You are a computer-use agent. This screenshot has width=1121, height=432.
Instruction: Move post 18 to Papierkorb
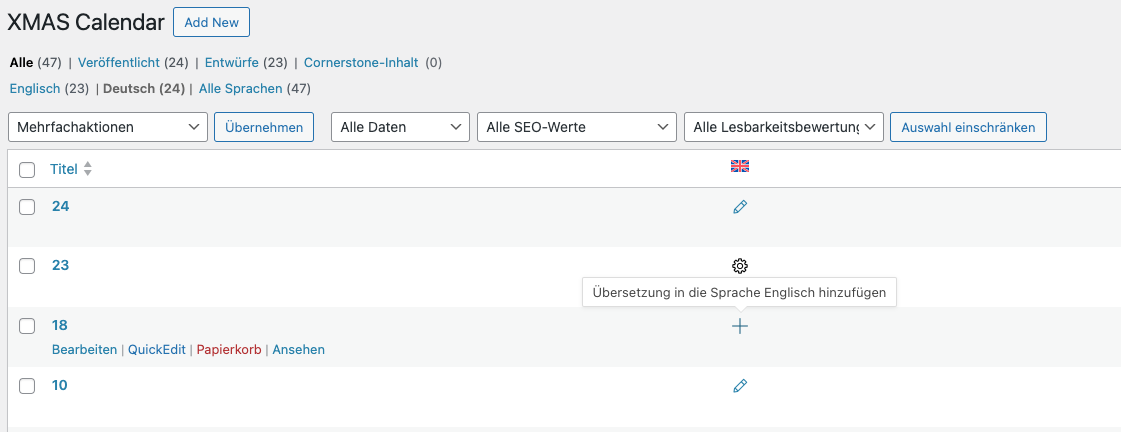[x=229, y=350]
